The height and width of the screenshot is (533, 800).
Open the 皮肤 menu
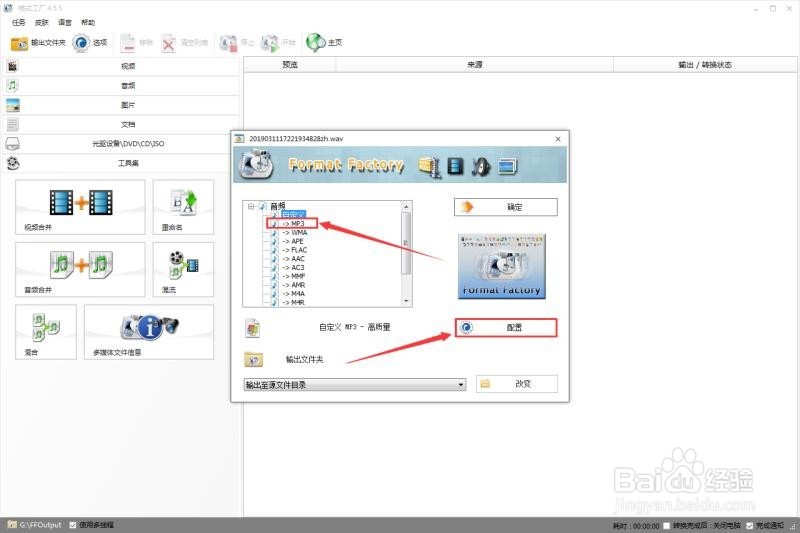tap(42, 22)
